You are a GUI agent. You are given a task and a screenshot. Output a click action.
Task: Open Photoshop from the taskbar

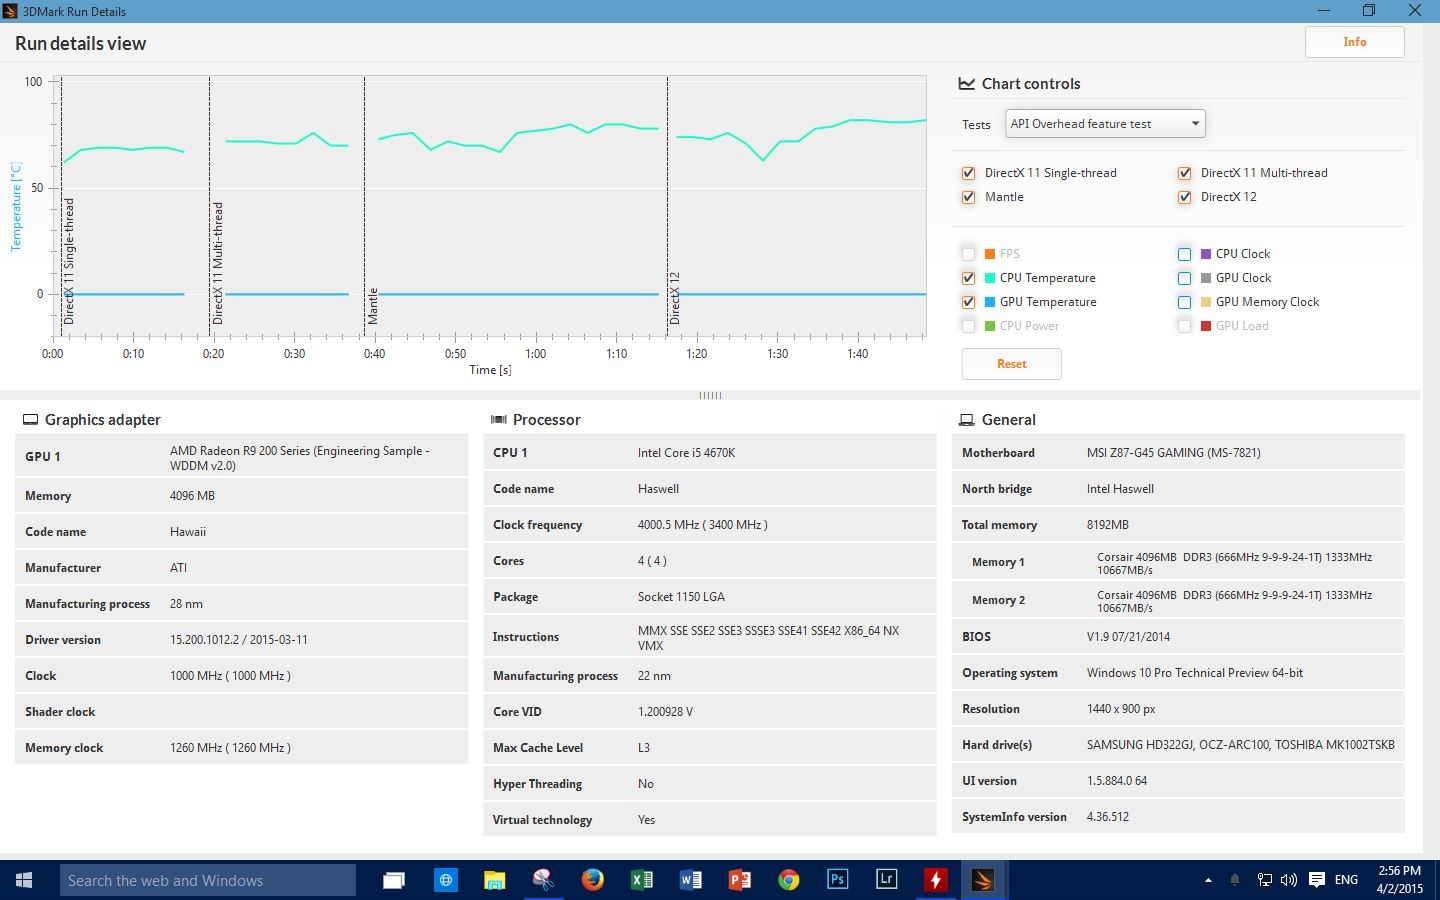point(838,880)
